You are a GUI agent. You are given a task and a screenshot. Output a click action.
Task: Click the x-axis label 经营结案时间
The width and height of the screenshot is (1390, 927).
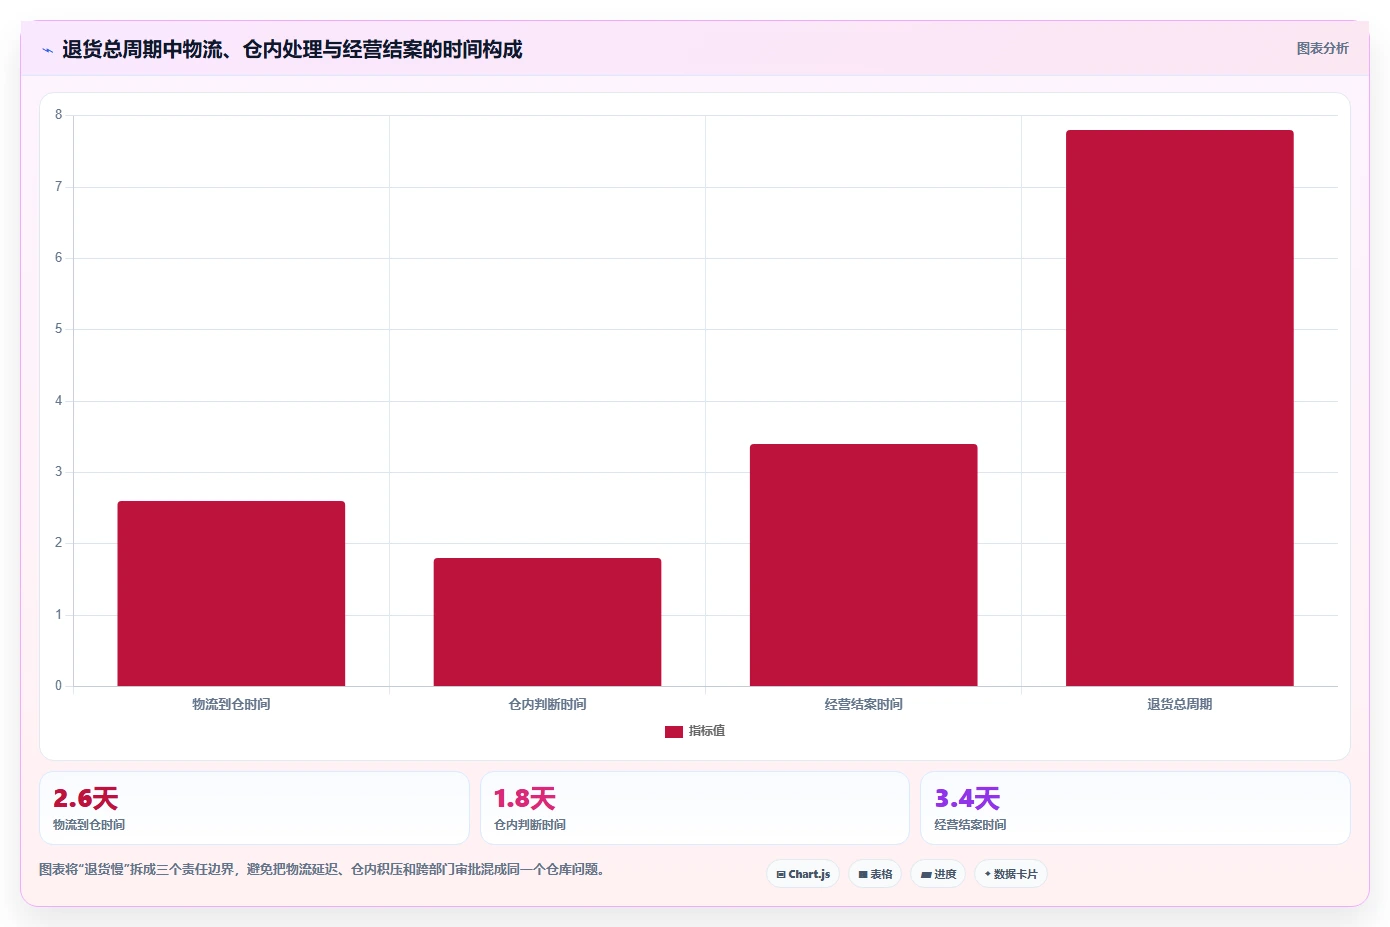(x=863, y=705)
